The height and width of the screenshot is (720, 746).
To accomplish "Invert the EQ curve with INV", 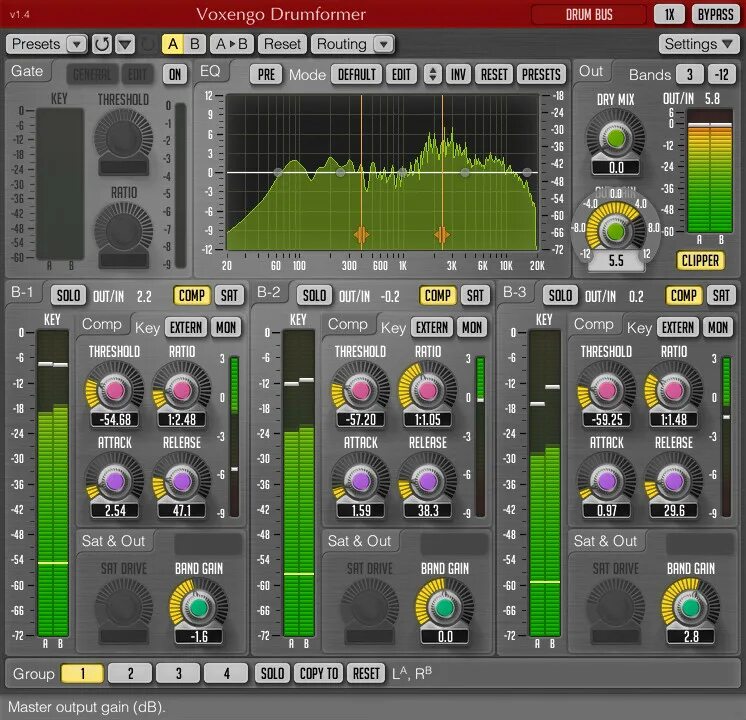I will [458, 74].
